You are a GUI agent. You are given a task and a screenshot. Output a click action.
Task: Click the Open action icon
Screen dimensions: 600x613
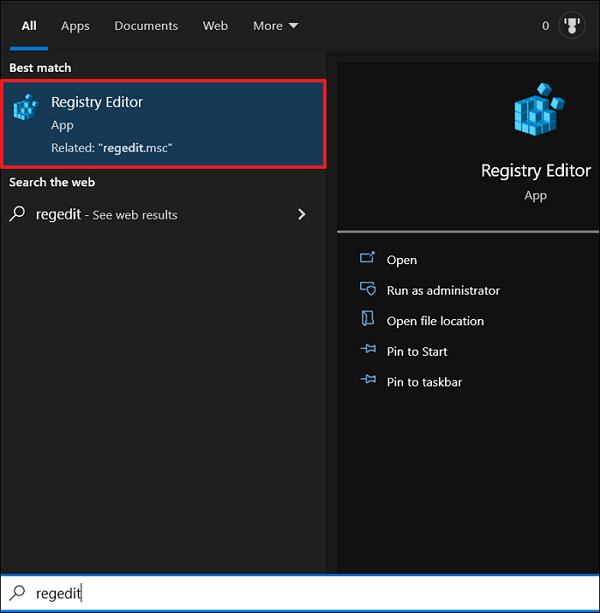tap(367, 258)
